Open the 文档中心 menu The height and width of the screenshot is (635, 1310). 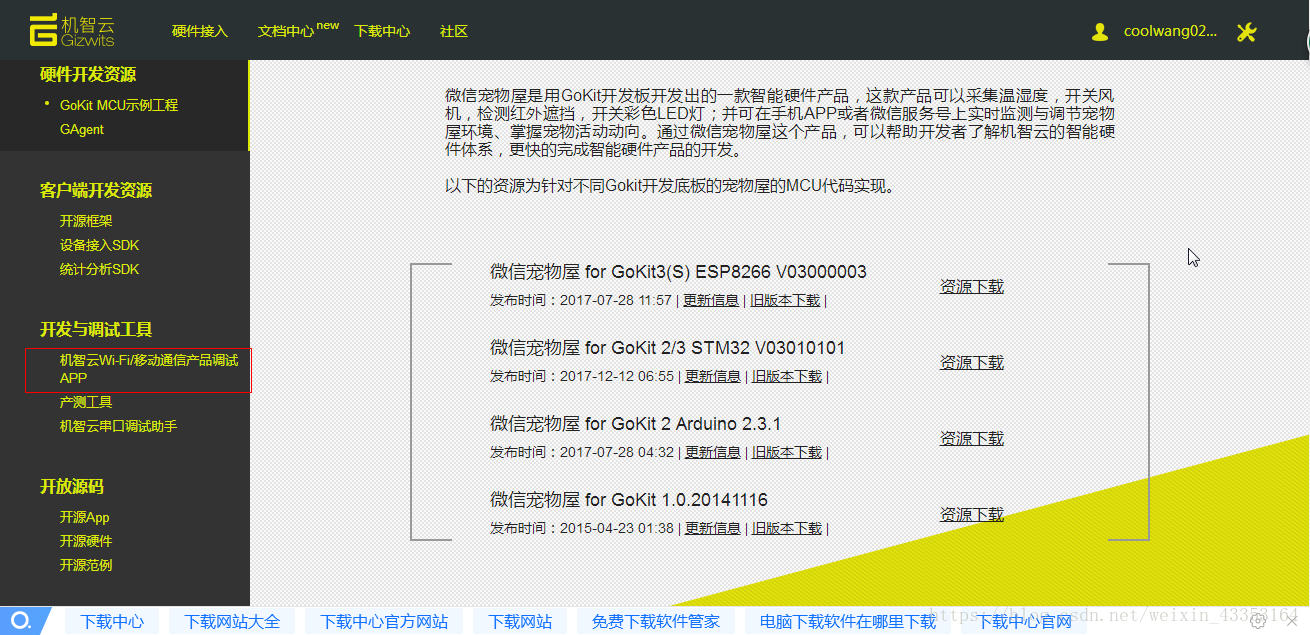(286, 31)
